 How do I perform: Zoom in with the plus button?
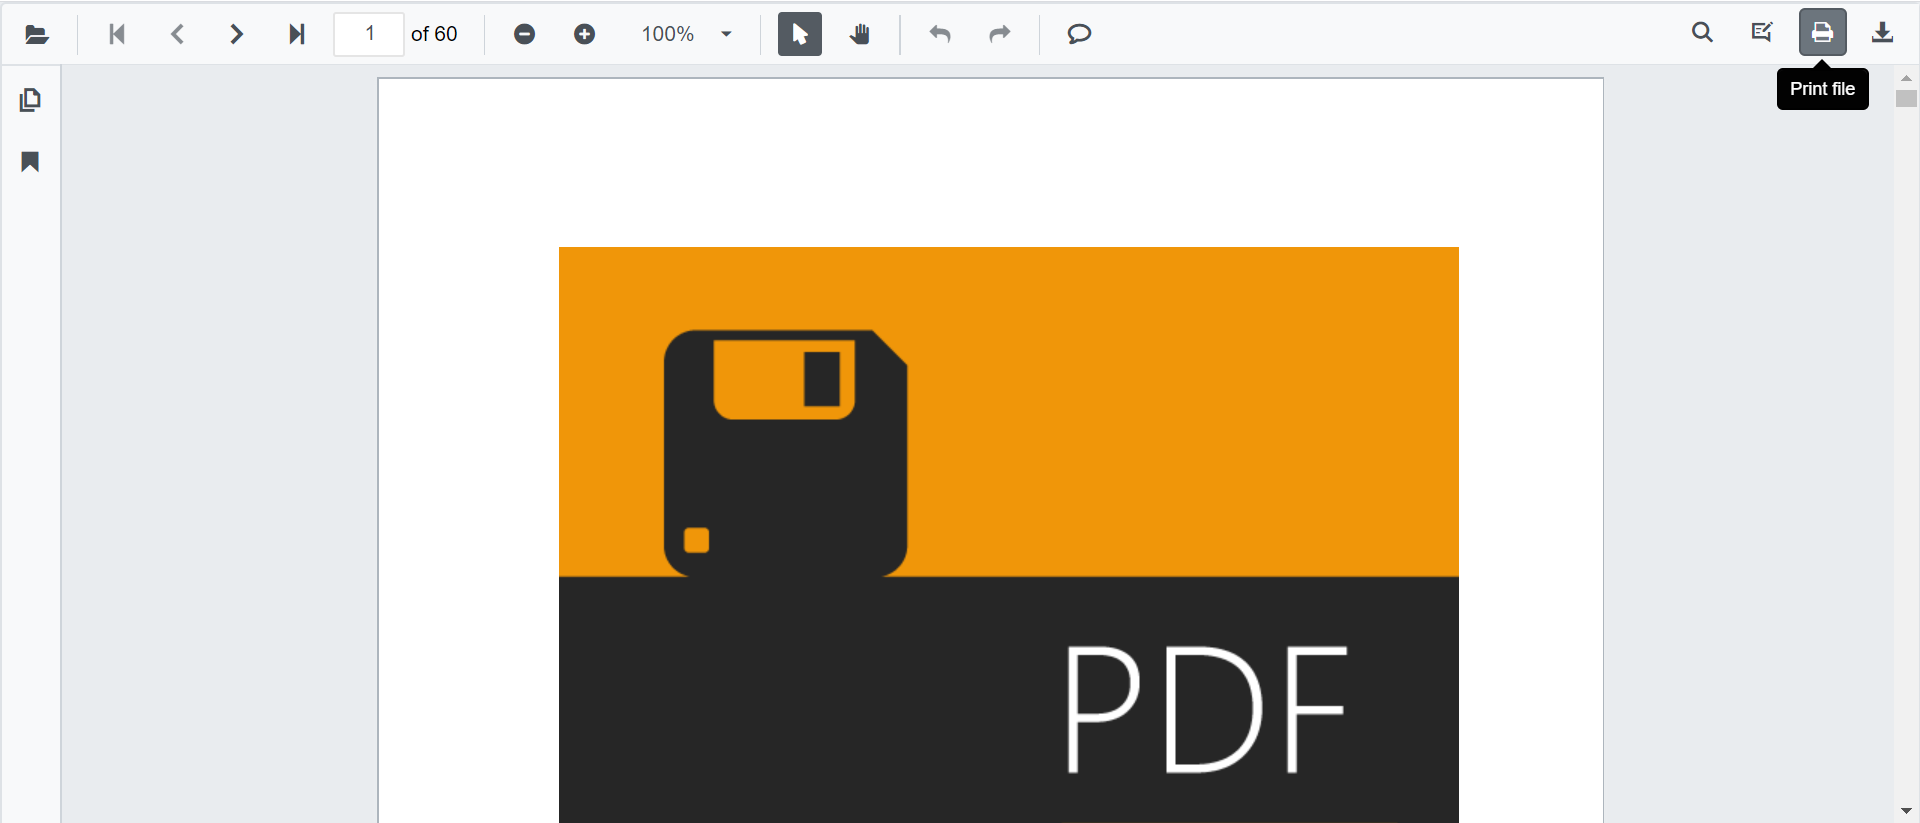click(584, 34)
